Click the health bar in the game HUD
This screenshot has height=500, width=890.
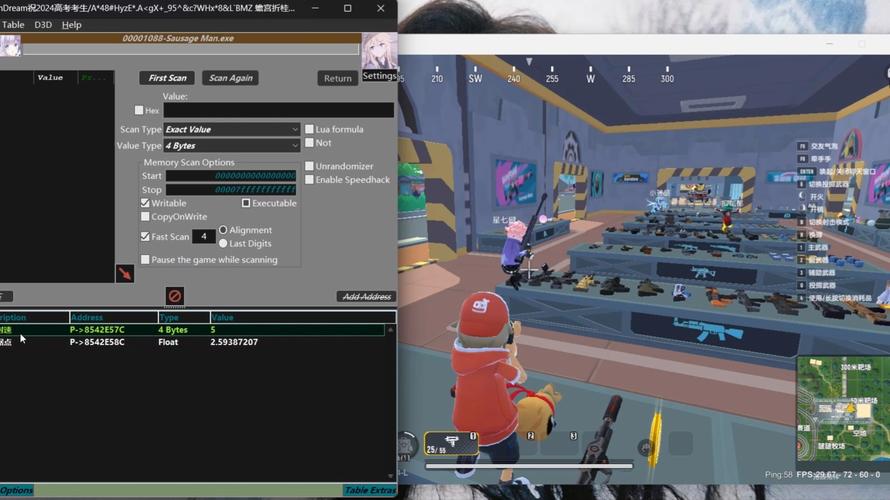click(529, 466)
